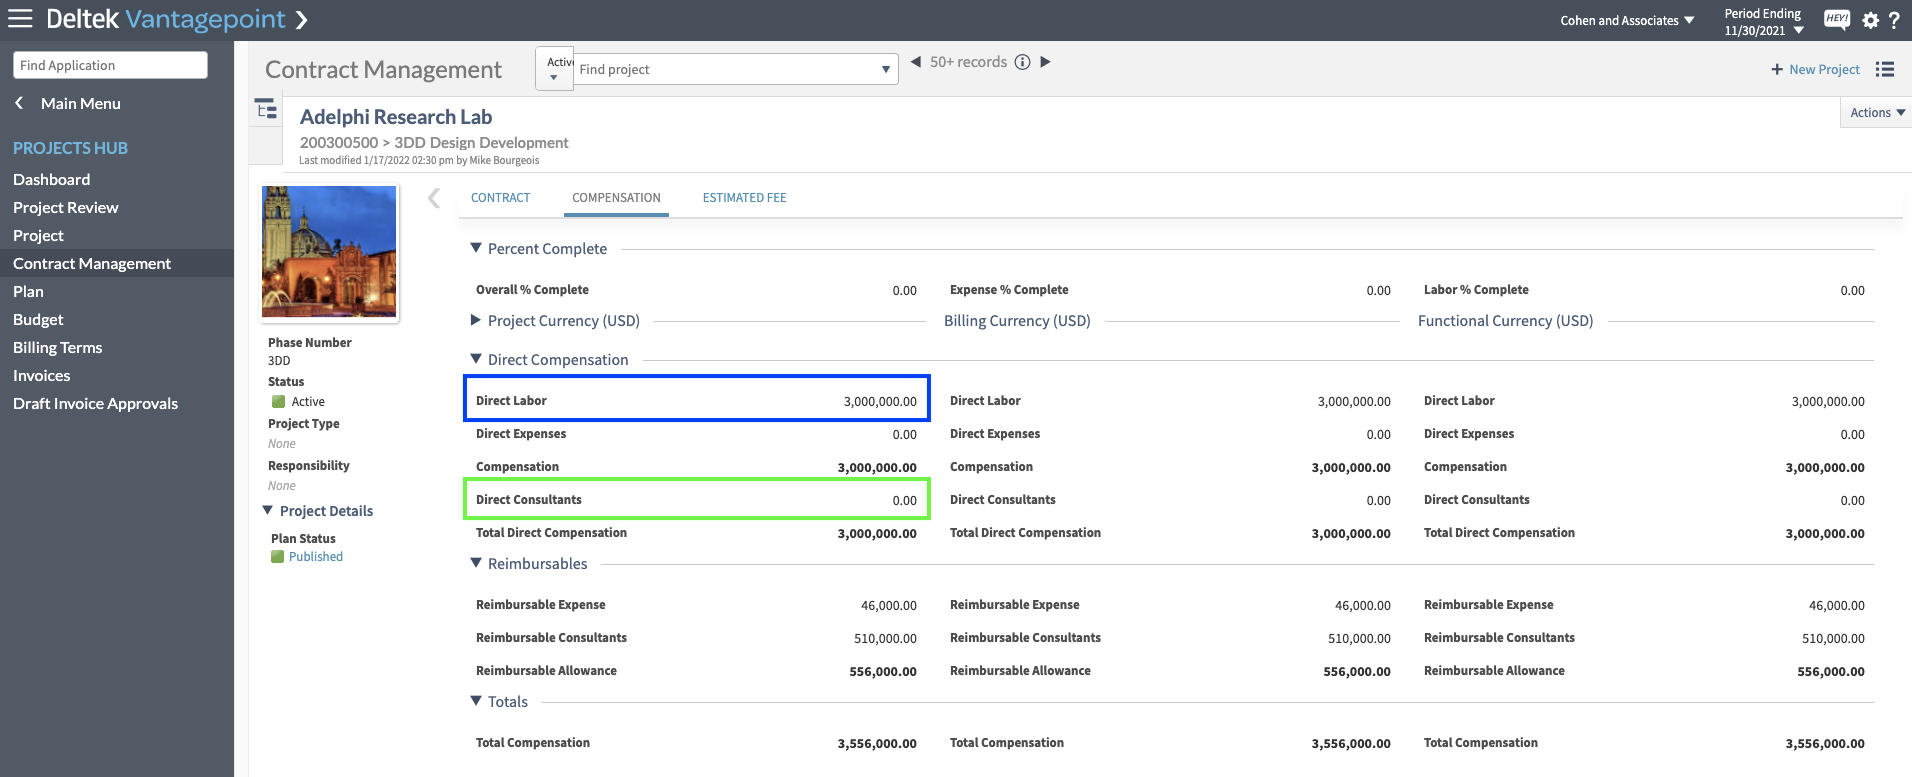Collapse the Reimbursables section
This screenshot has height=777, width=1912.
[476, 563]
